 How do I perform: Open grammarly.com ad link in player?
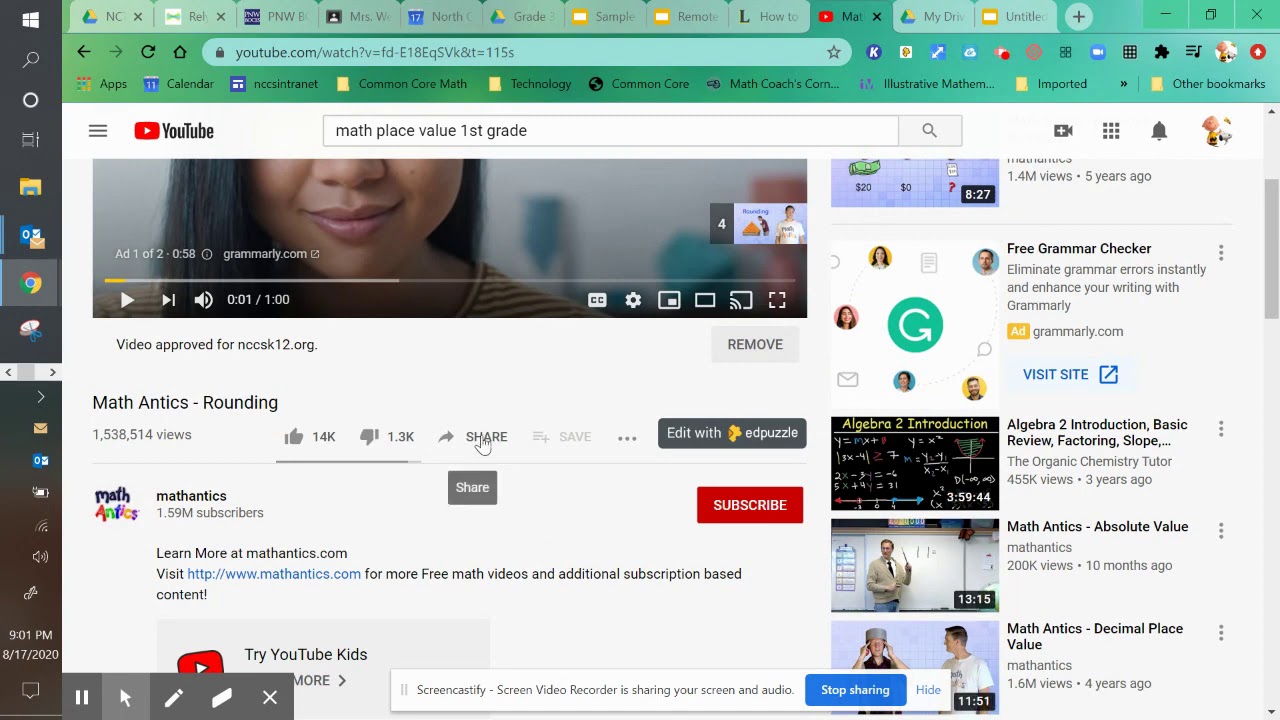(x=271, y=254)
